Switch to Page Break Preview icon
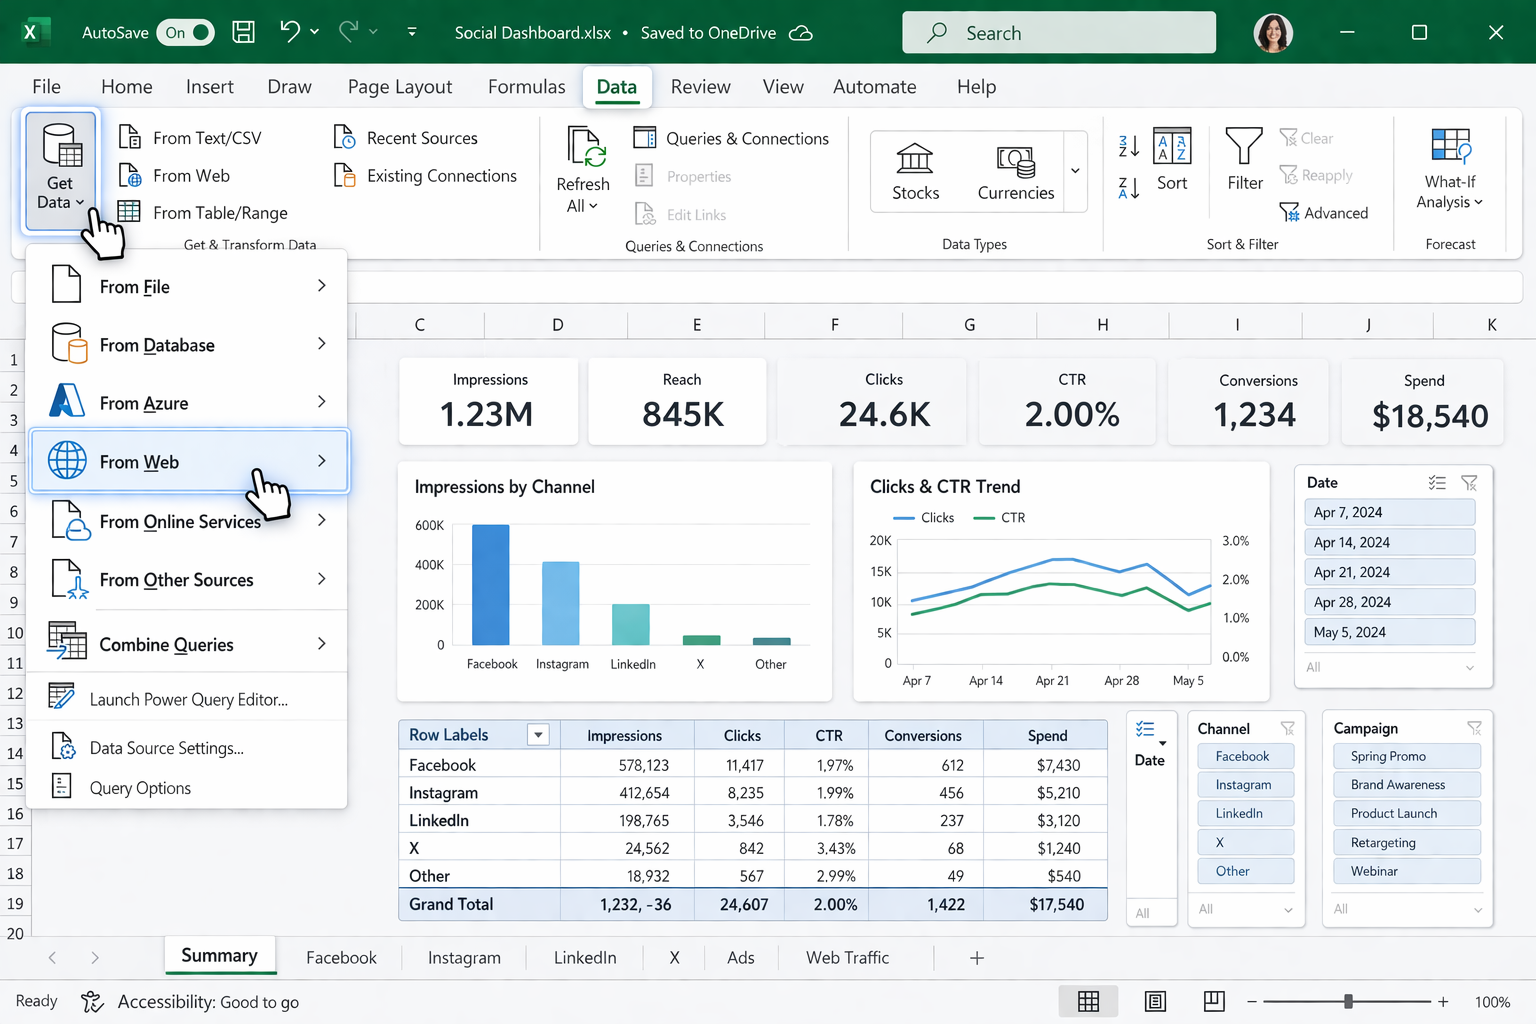The image size is (1536, 1024). click(x=1214, y=1001)
